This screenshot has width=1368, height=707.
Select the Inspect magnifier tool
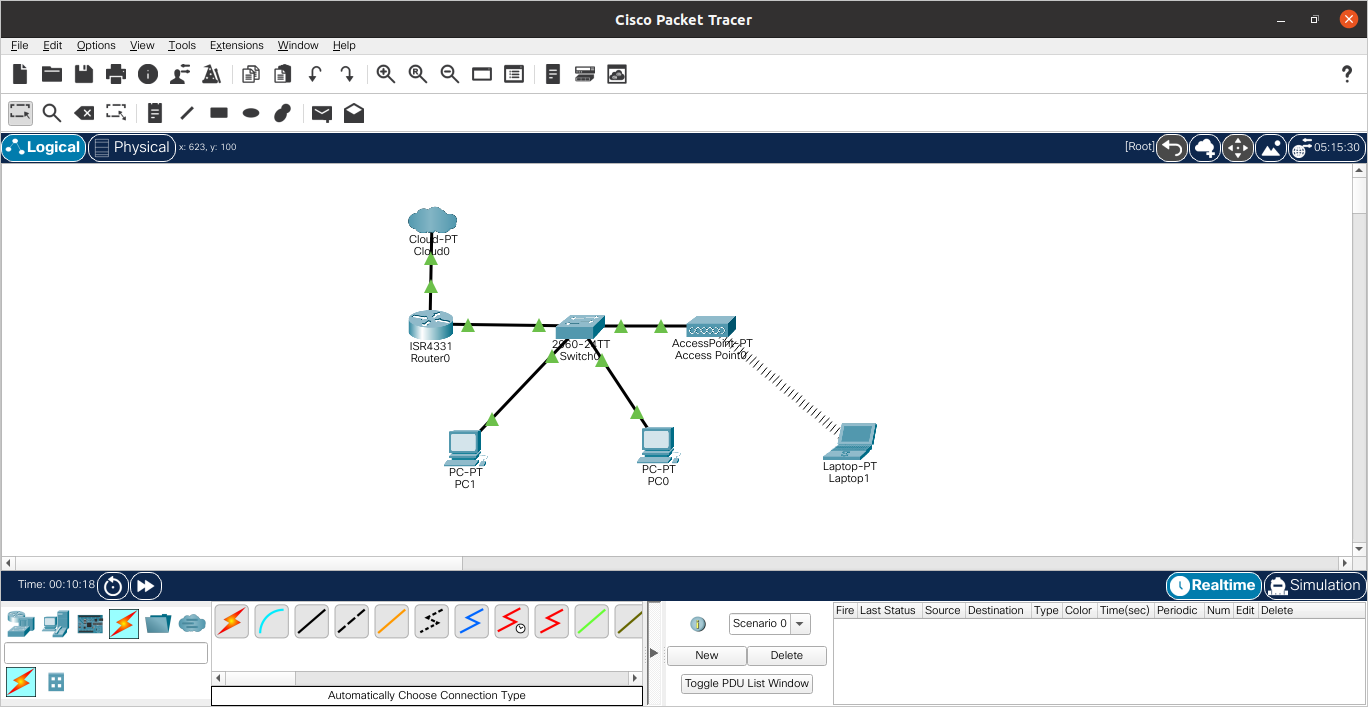(52, 113)
